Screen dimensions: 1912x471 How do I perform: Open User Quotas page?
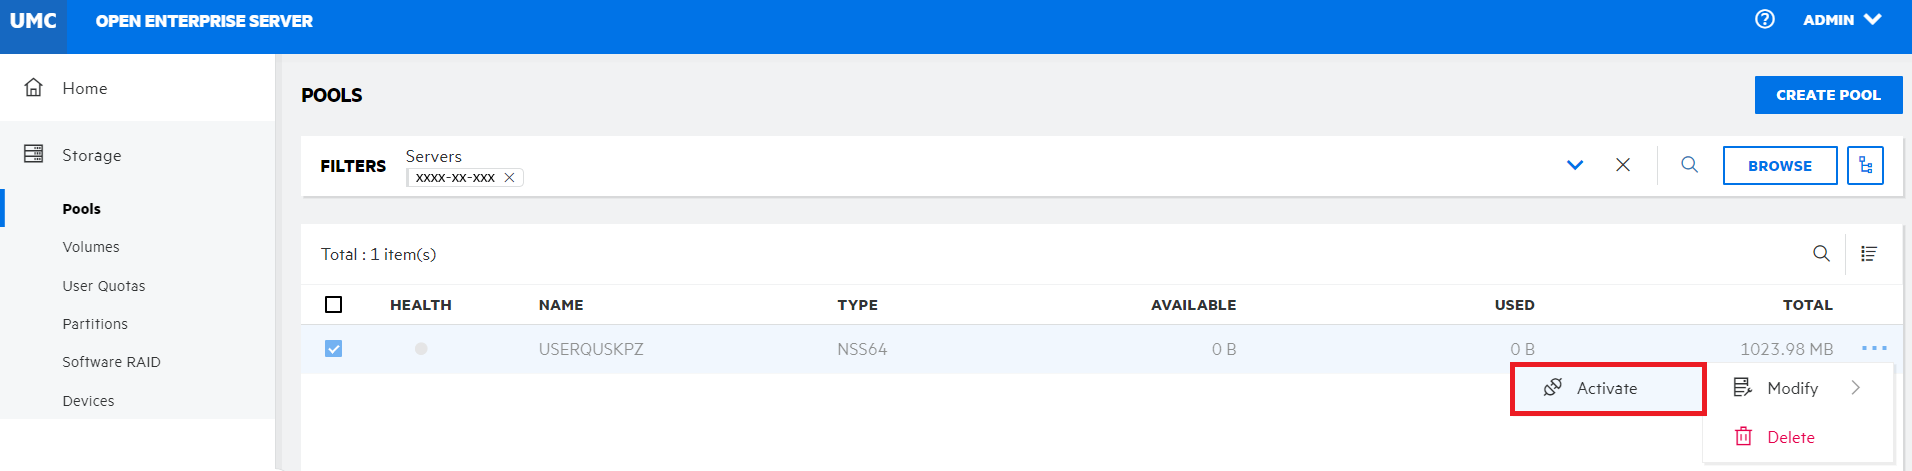point(104,286)
